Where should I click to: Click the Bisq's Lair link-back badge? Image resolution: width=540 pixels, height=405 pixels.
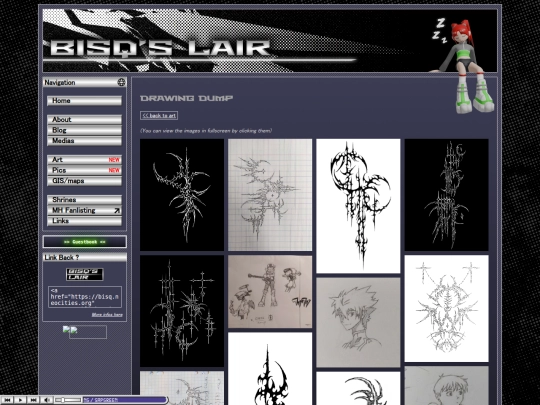(84, 274)
